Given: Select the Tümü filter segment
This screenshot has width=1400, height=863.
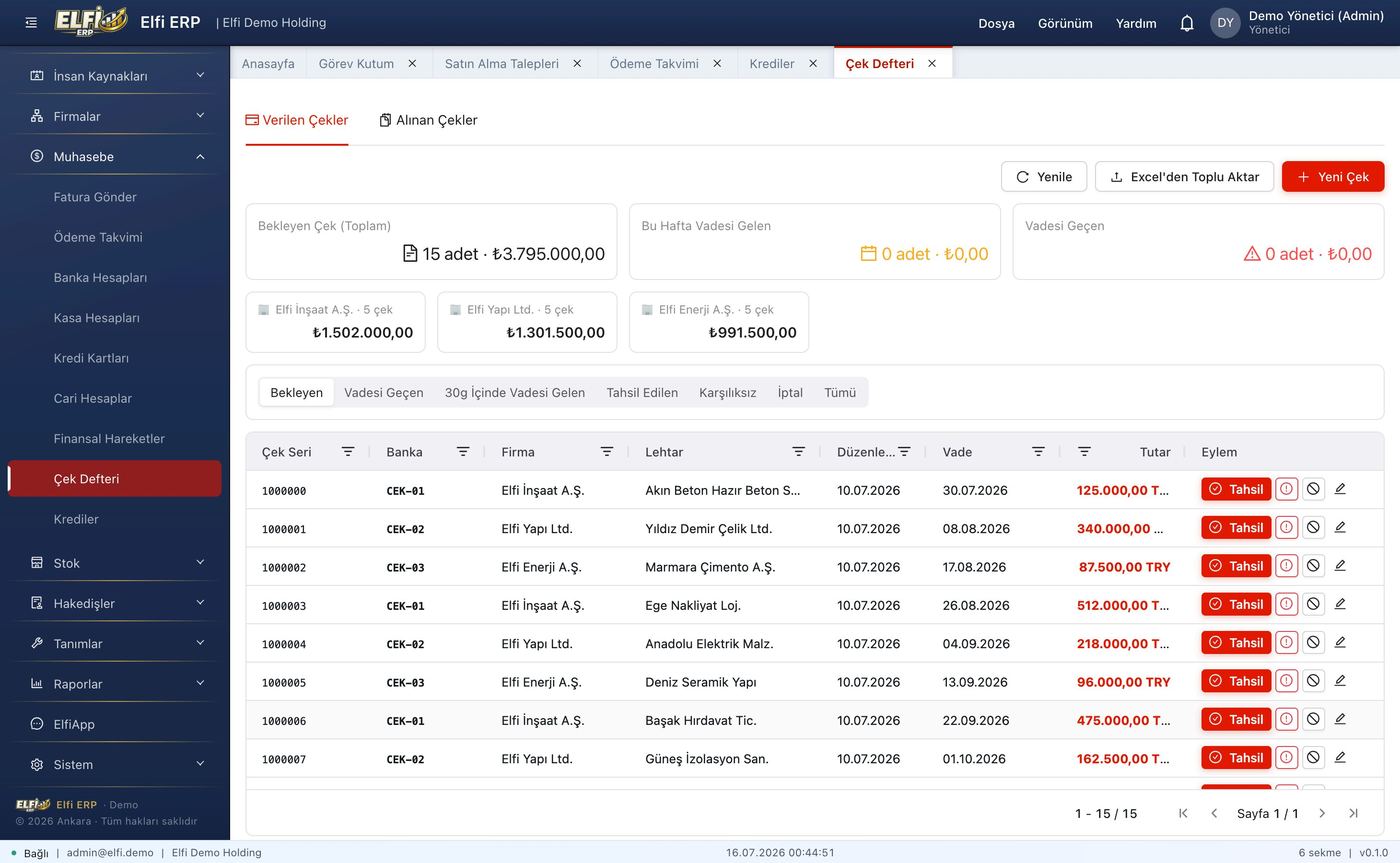Looking at the screenshot, I should [x=840, y=392].
